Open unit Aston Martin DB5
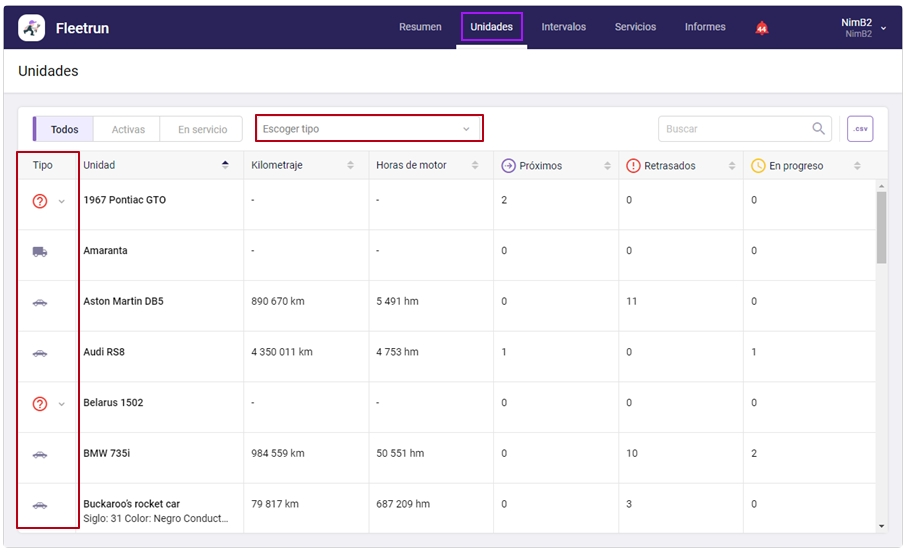 [123, 301]
